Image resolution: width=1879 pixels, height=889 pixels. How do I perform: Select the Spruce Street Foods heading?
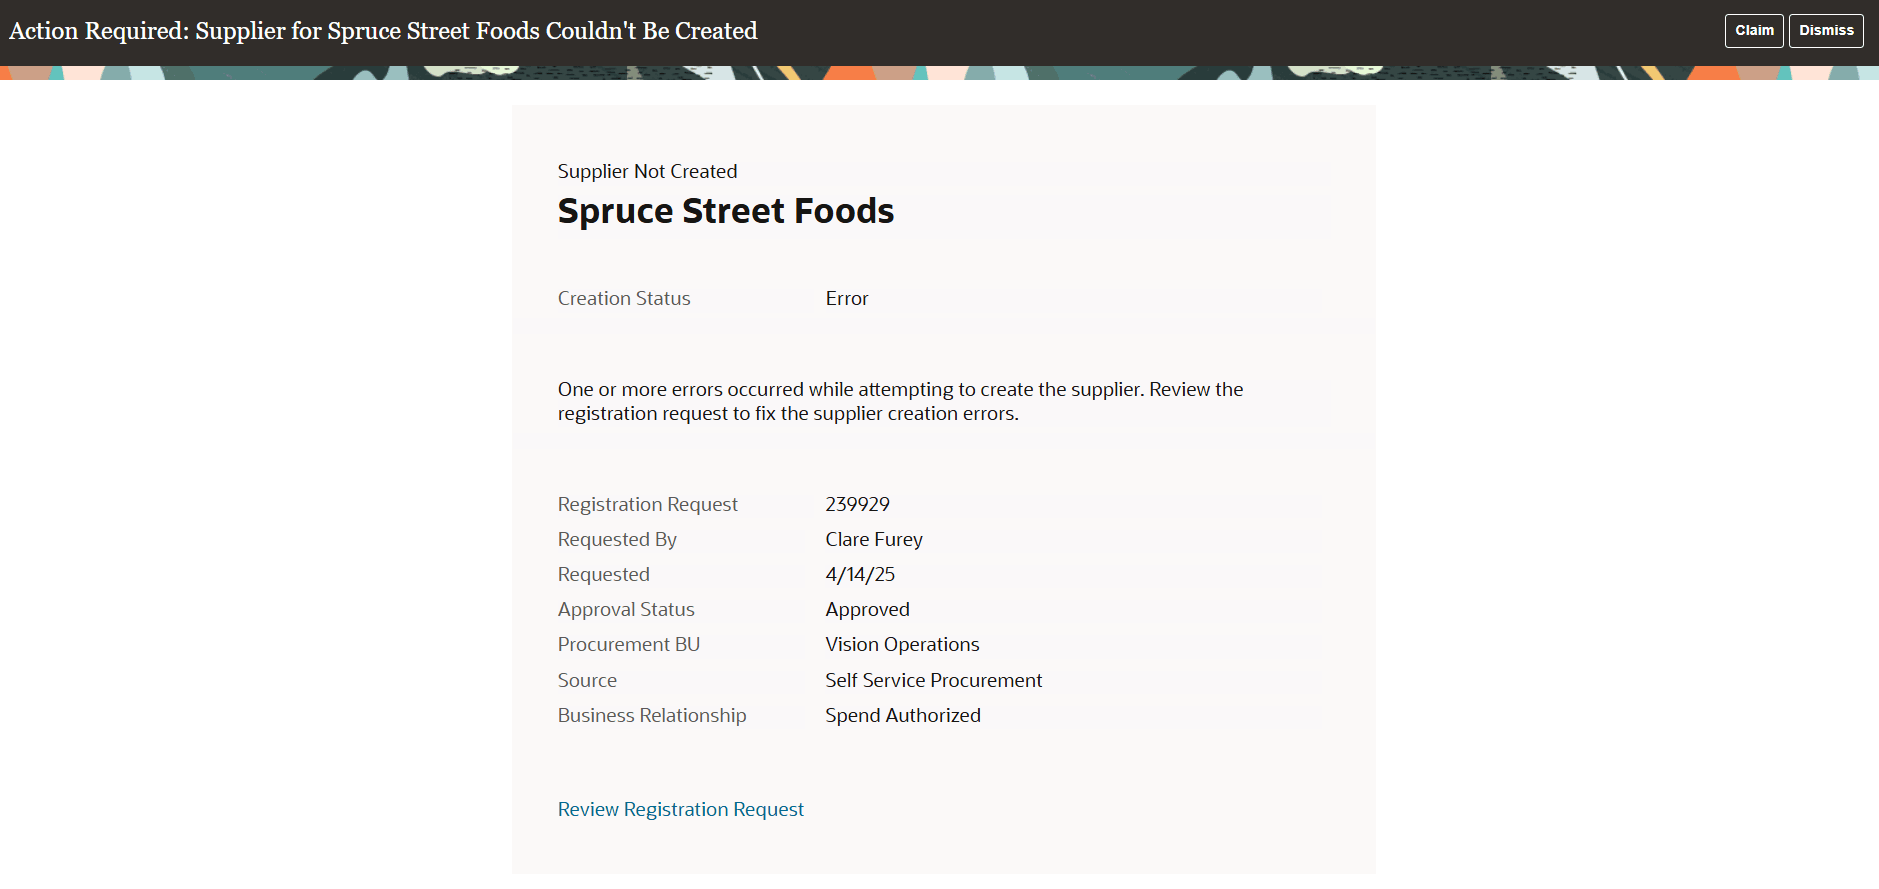click(x=726, y=211)
